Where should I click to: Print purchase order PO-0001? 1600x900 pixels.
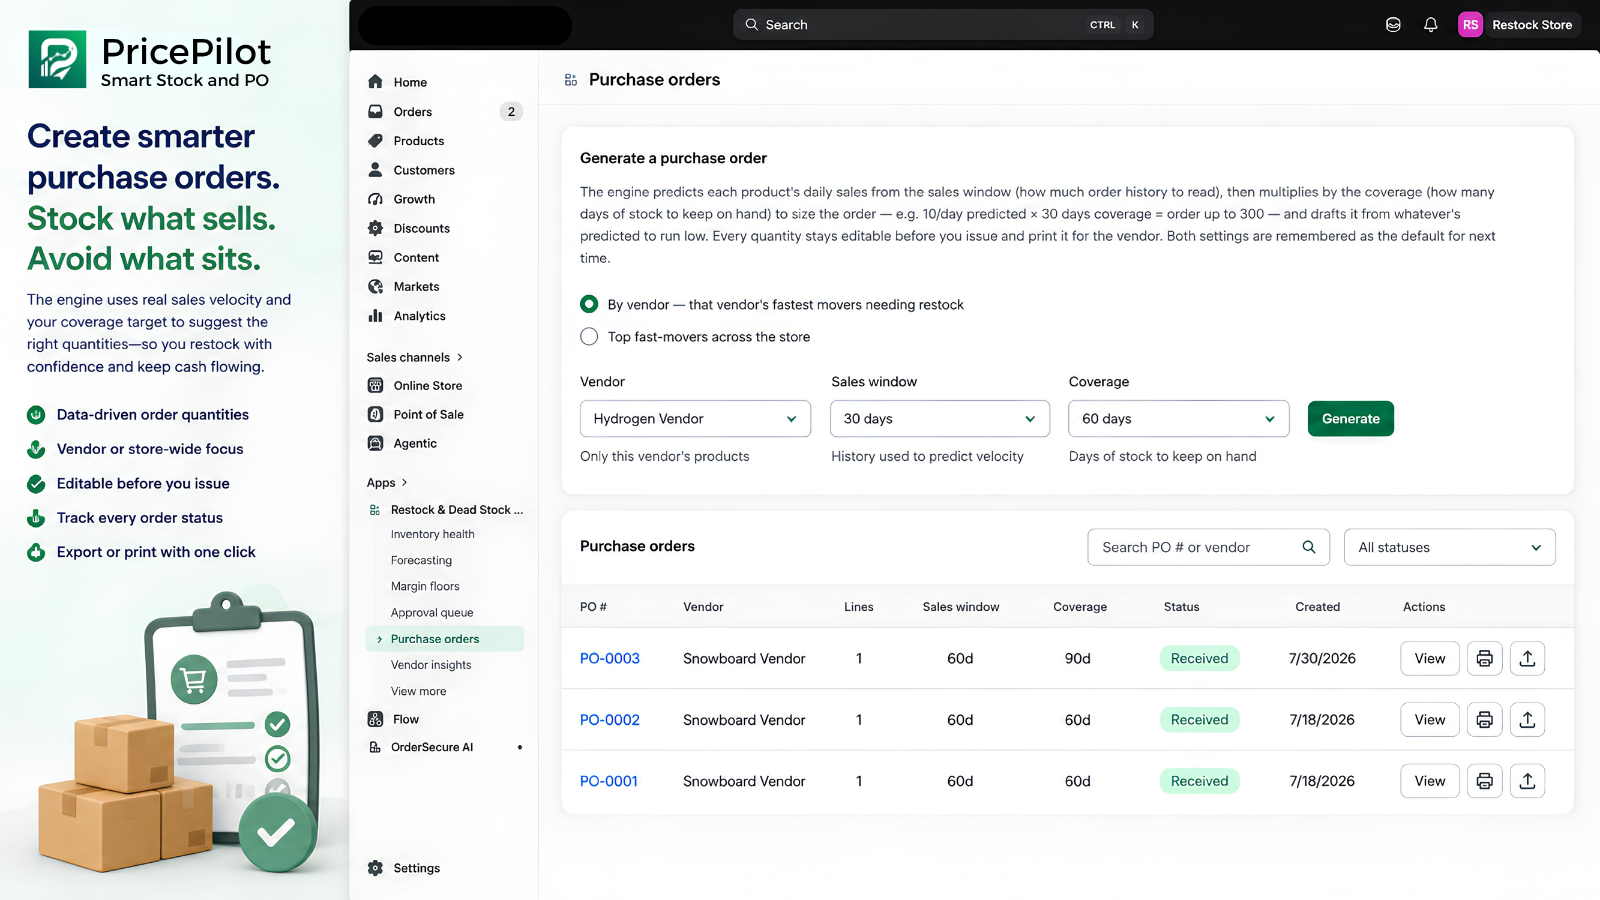(1484, 781)
